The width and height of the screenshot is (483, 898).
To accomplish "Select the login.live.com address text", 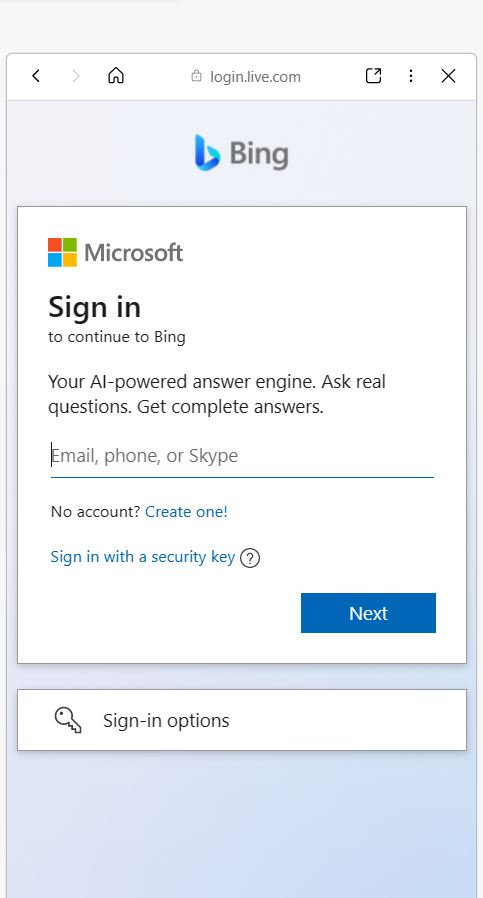I will (256, 77).
